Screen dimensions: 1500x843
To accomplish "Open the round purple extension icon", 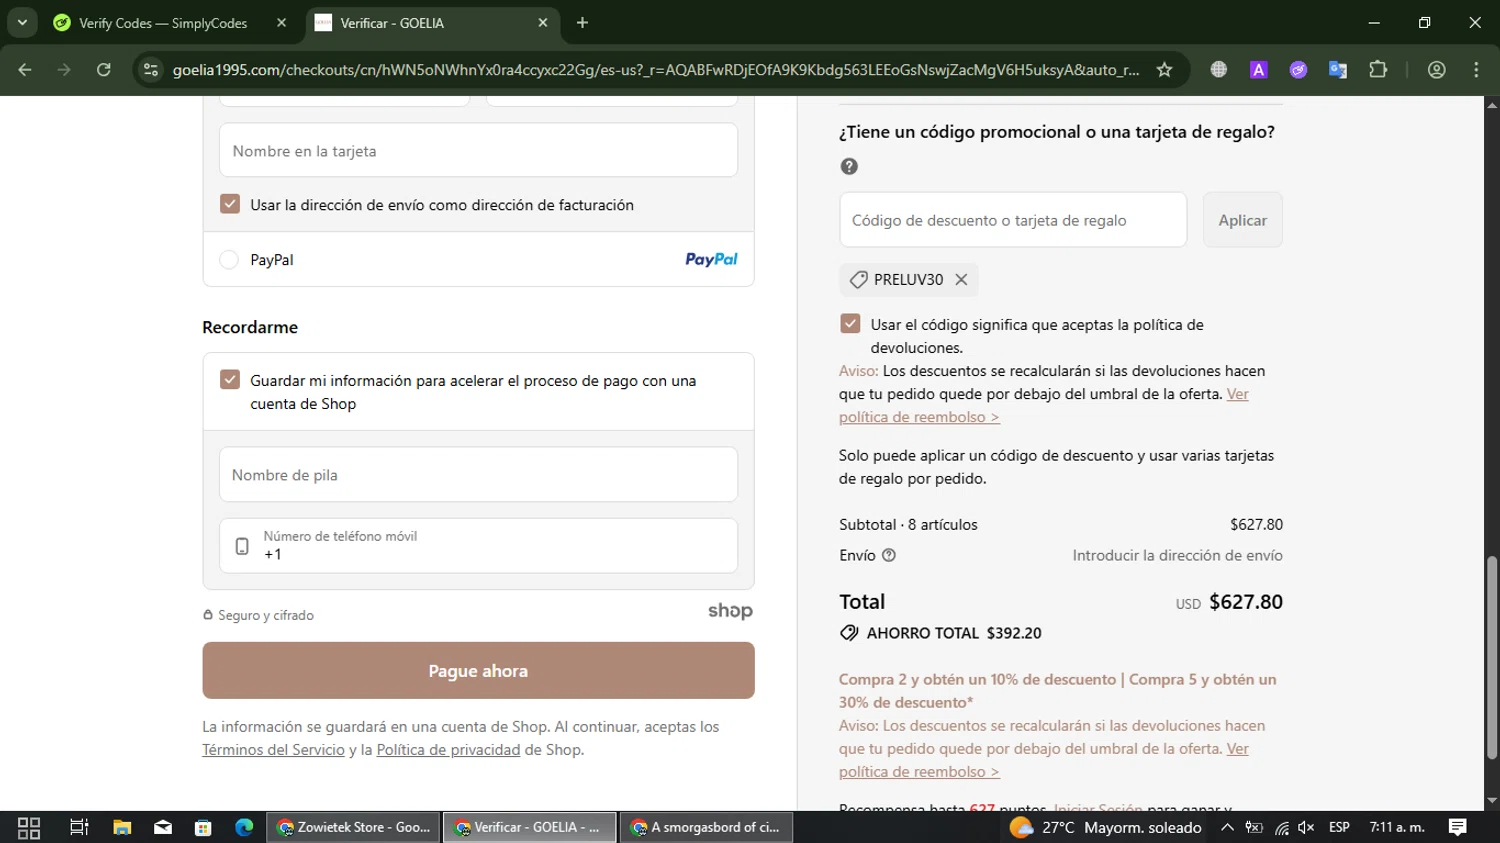I will coord(1298,70).
